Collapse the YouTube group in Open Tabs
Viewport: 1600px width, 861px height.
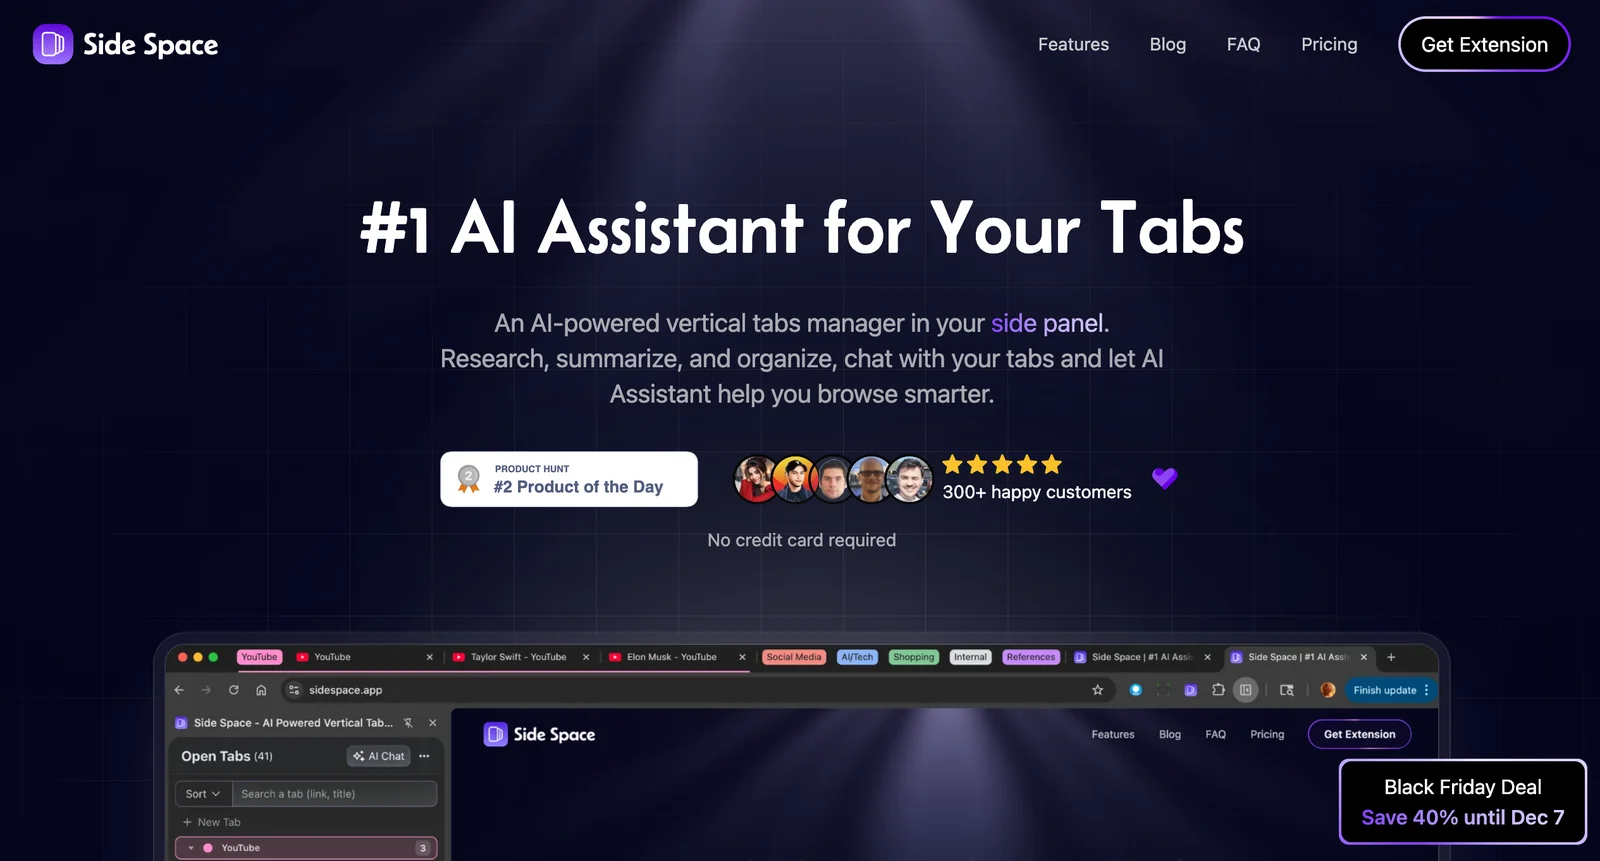(x=191, y=848)
